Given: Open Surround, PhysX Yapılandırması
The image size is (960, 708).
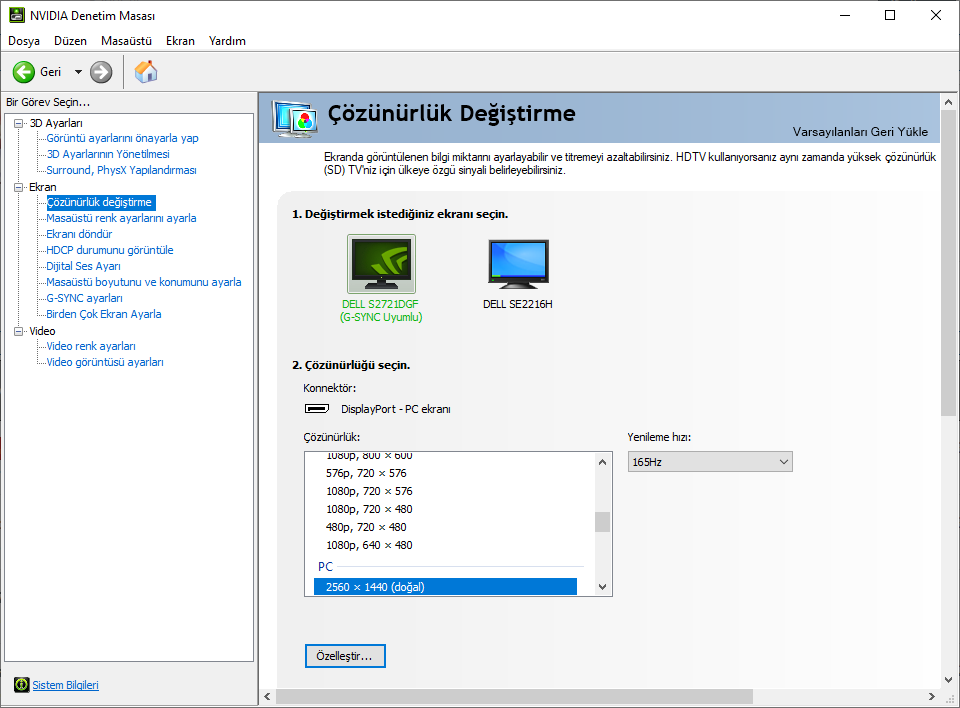Looking at the screenshot, I should 121,170.
